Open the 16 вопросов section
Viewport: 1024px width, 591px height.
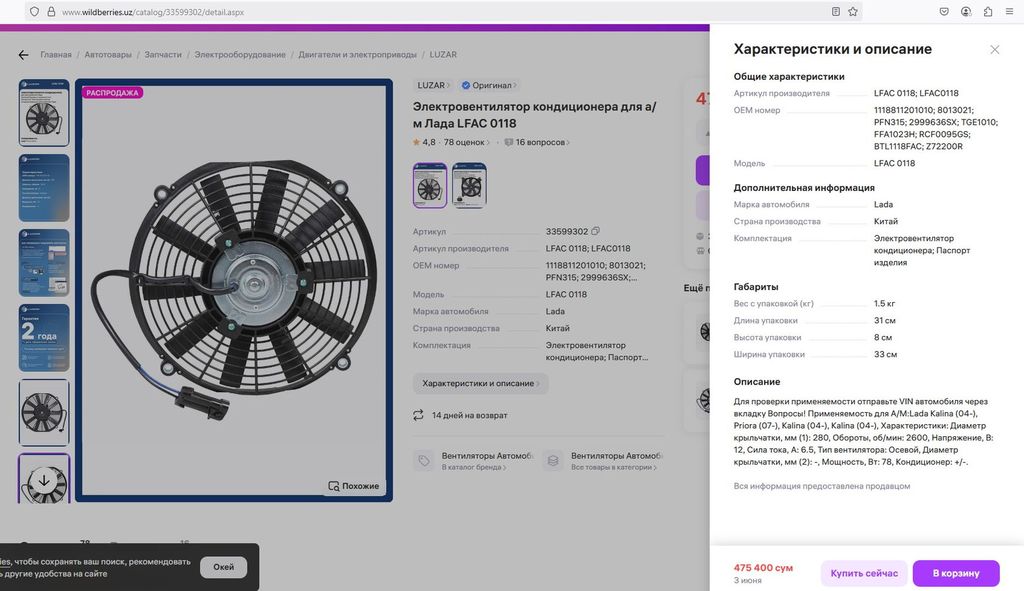coord(538,143)
